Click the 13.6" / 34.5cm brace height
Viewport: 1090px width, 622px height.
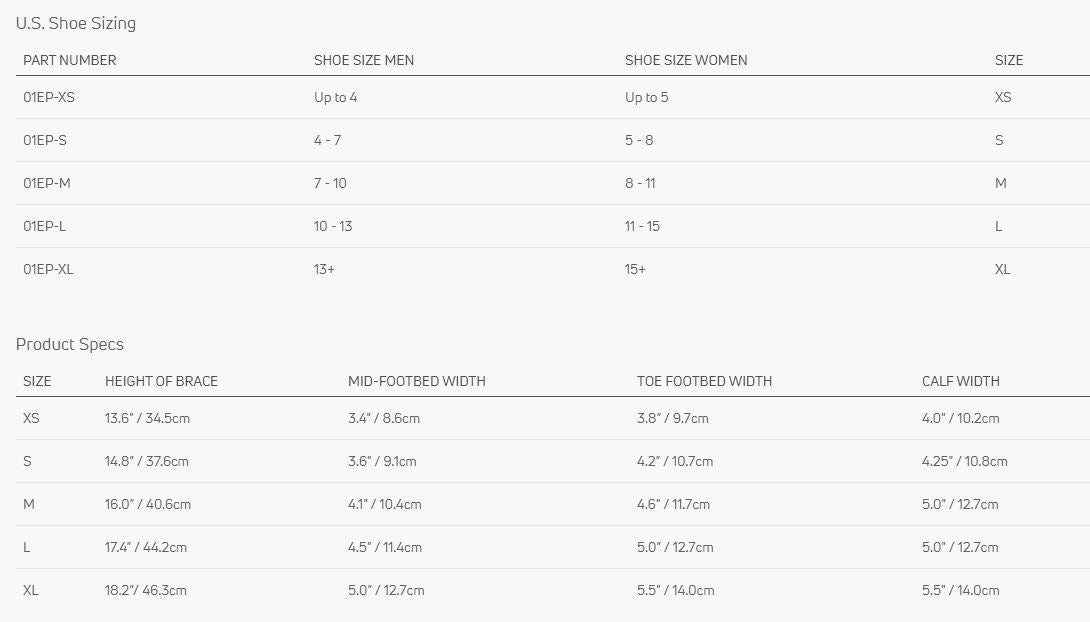(x=147, y=418)
